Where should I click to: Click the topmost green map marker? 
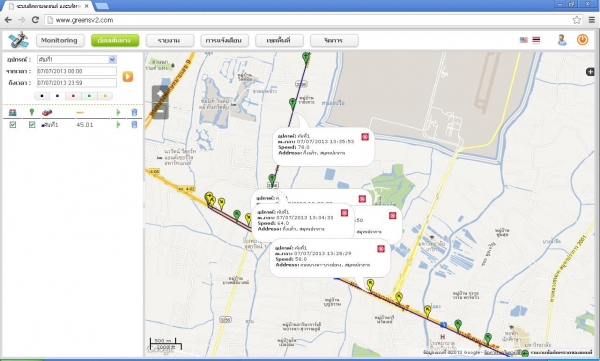306,58
